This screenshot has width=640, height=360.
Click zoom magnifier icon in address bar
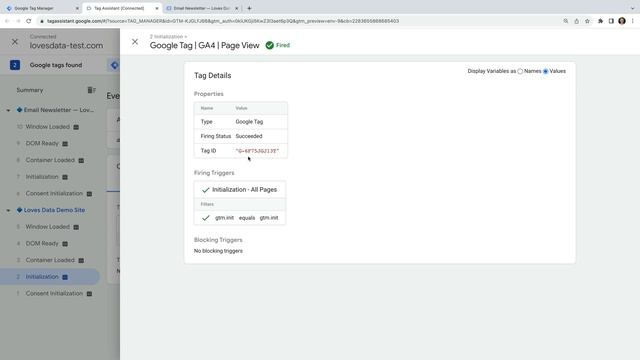[x=566, y=21]
